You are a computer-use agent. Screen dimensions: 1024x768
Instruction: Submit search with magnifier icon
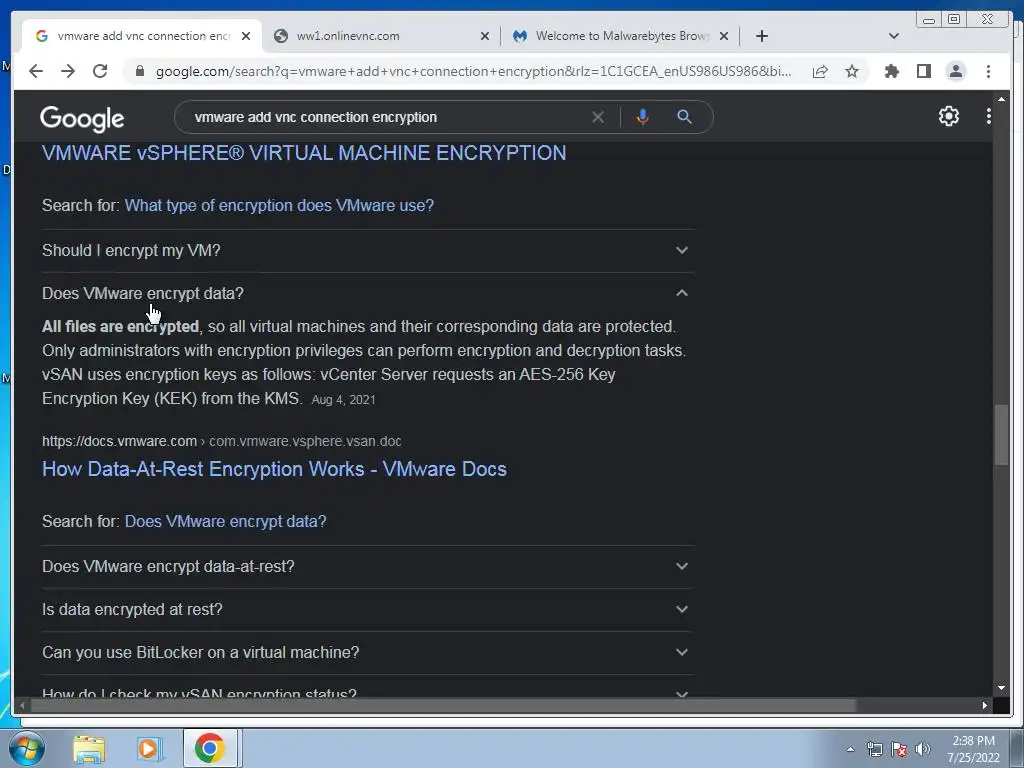(684, 117)
